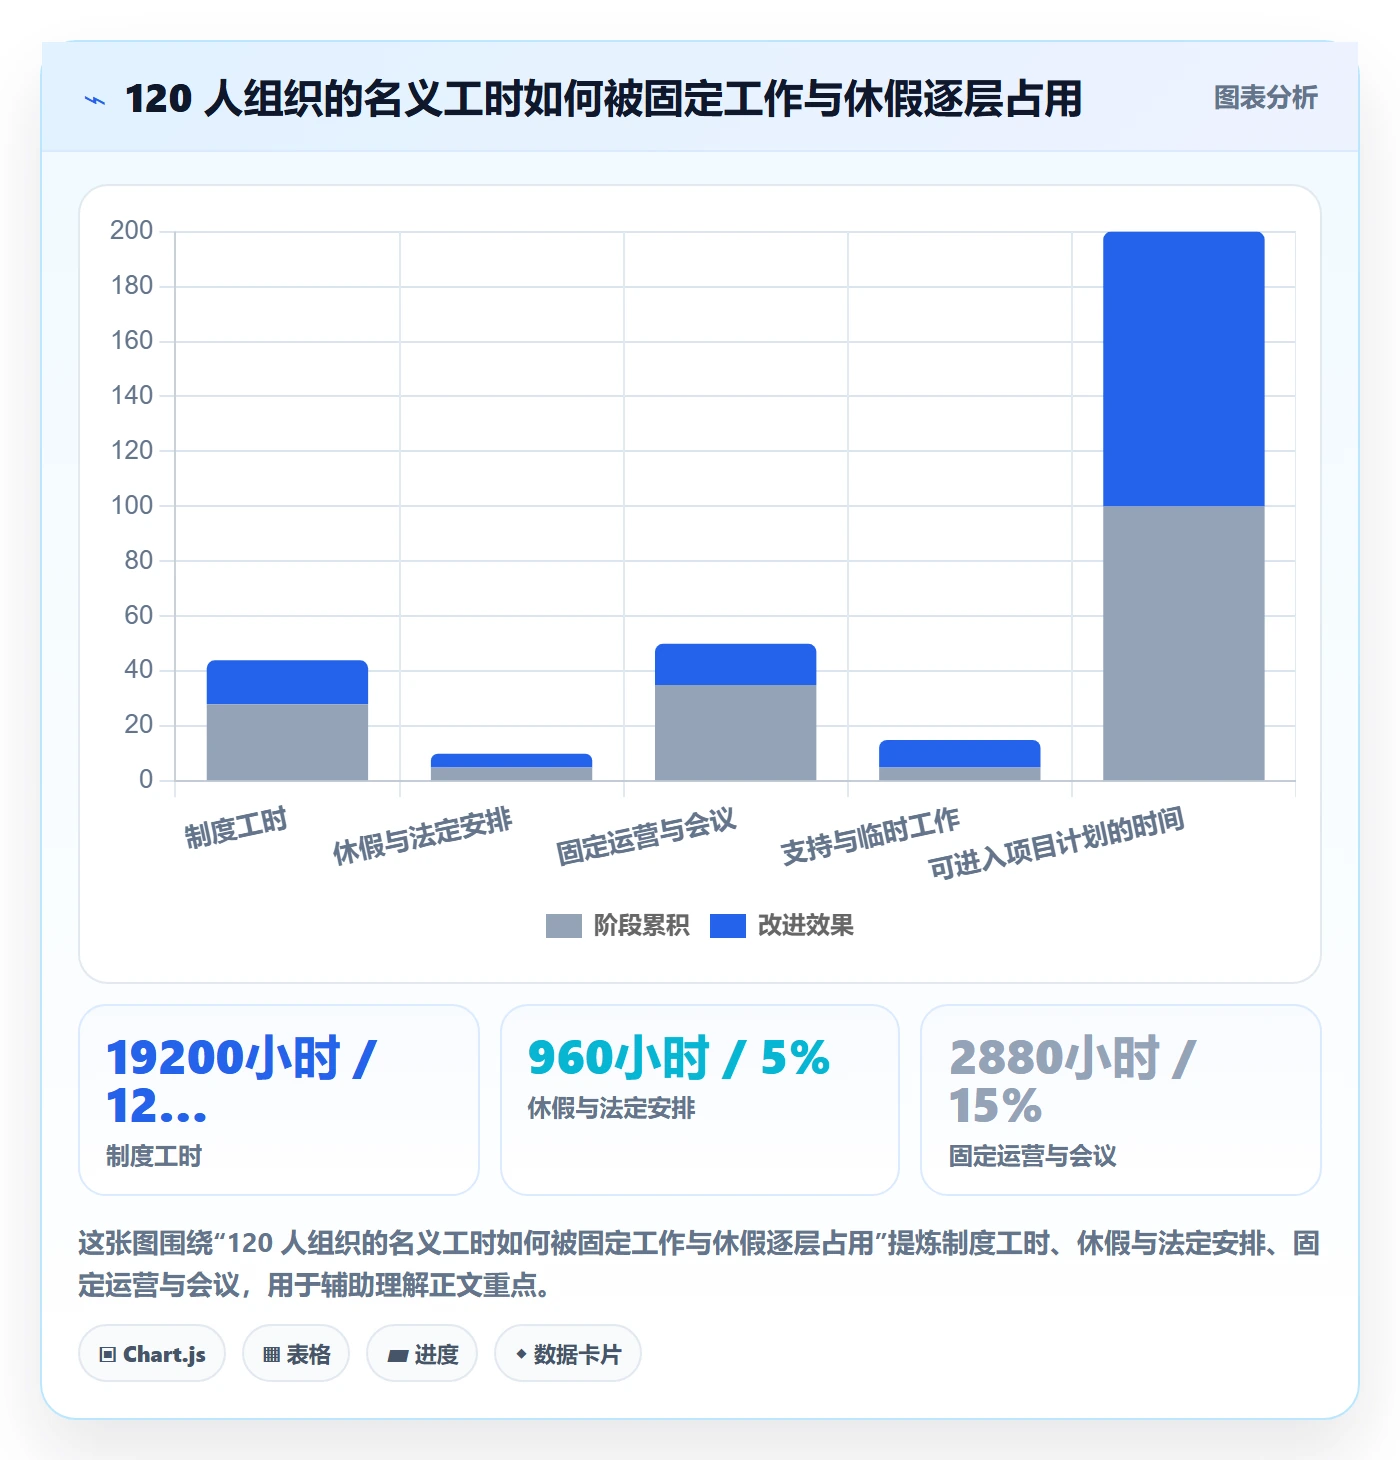1400x1460 pixels.
Task: Select the 数据卡片 tag chip
Action: (x=568, y=1354)
